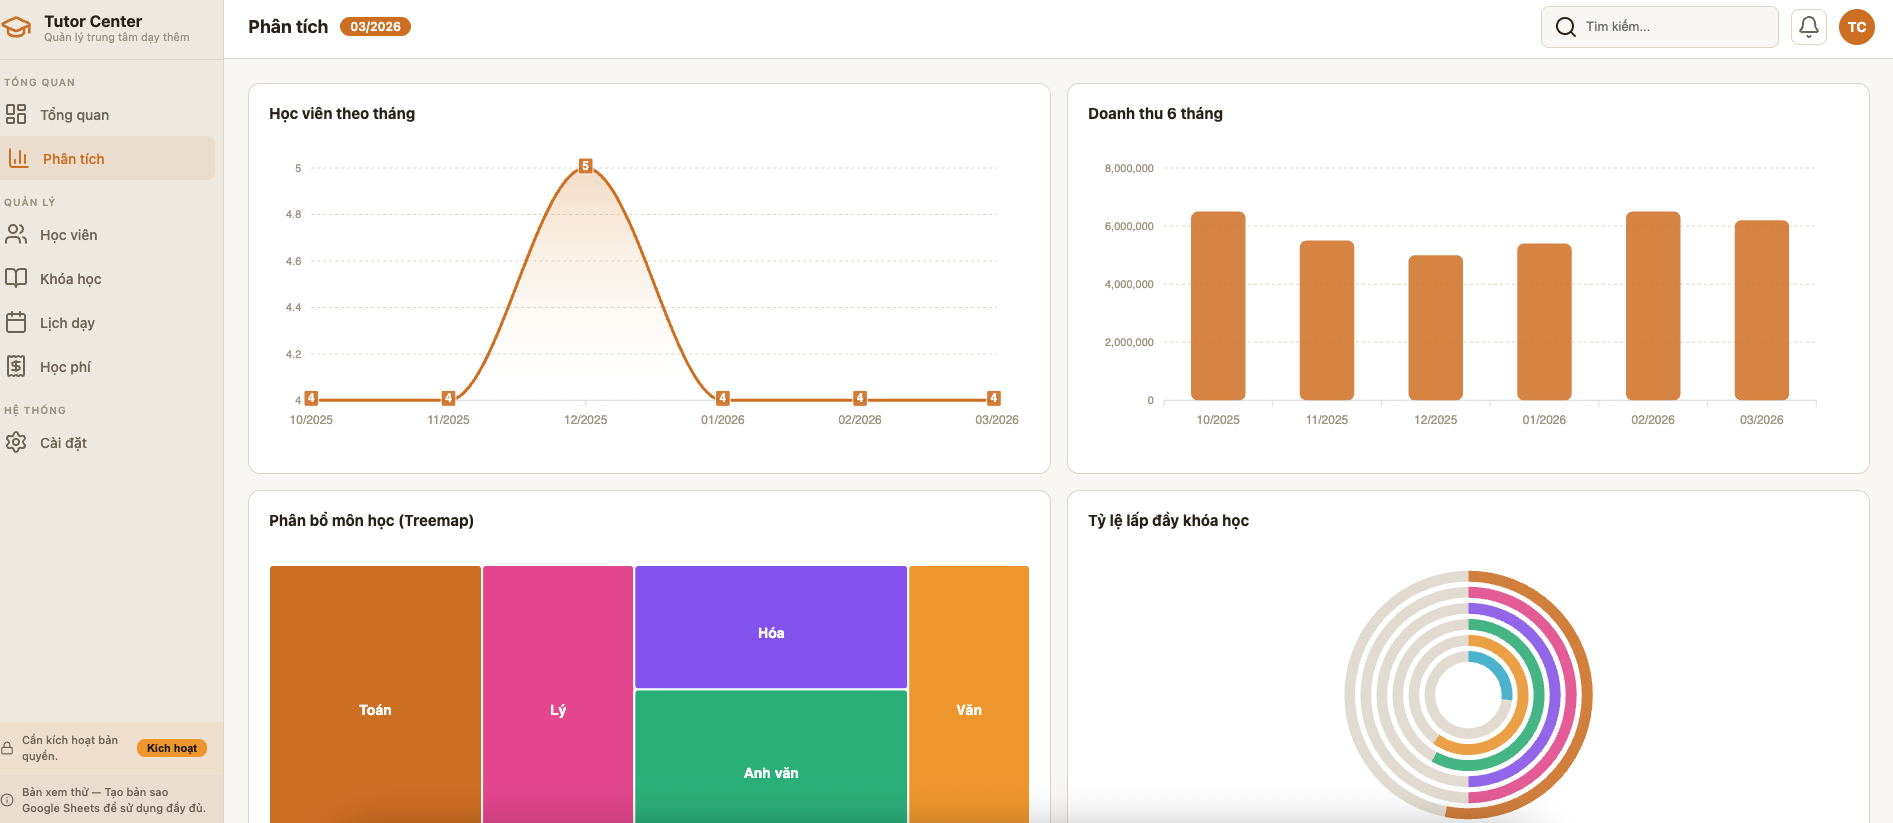Screen dimensions: 1893x823
Task: Click the search magnifier icon
Action: [x=1565, y=27]
